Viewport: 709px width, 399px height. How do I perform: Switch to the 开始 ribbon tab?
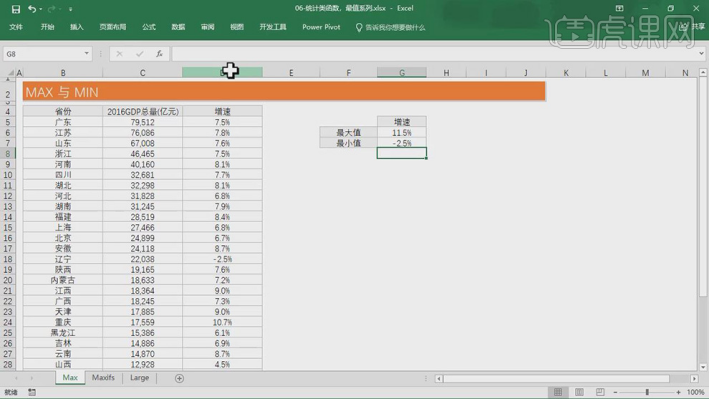tap(47, 27)
